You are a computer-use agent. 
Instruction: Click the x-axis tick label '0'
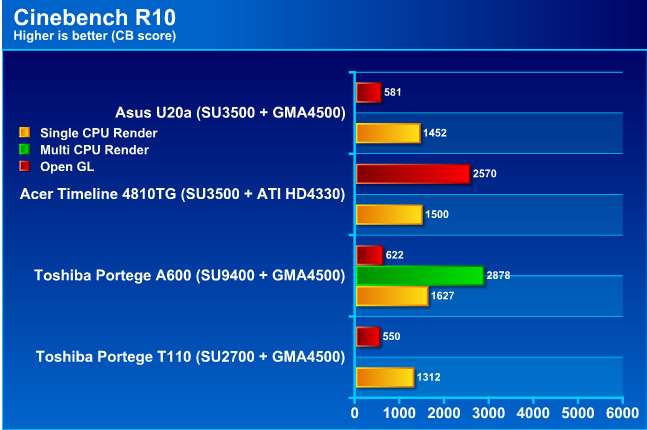coord(354,413)
